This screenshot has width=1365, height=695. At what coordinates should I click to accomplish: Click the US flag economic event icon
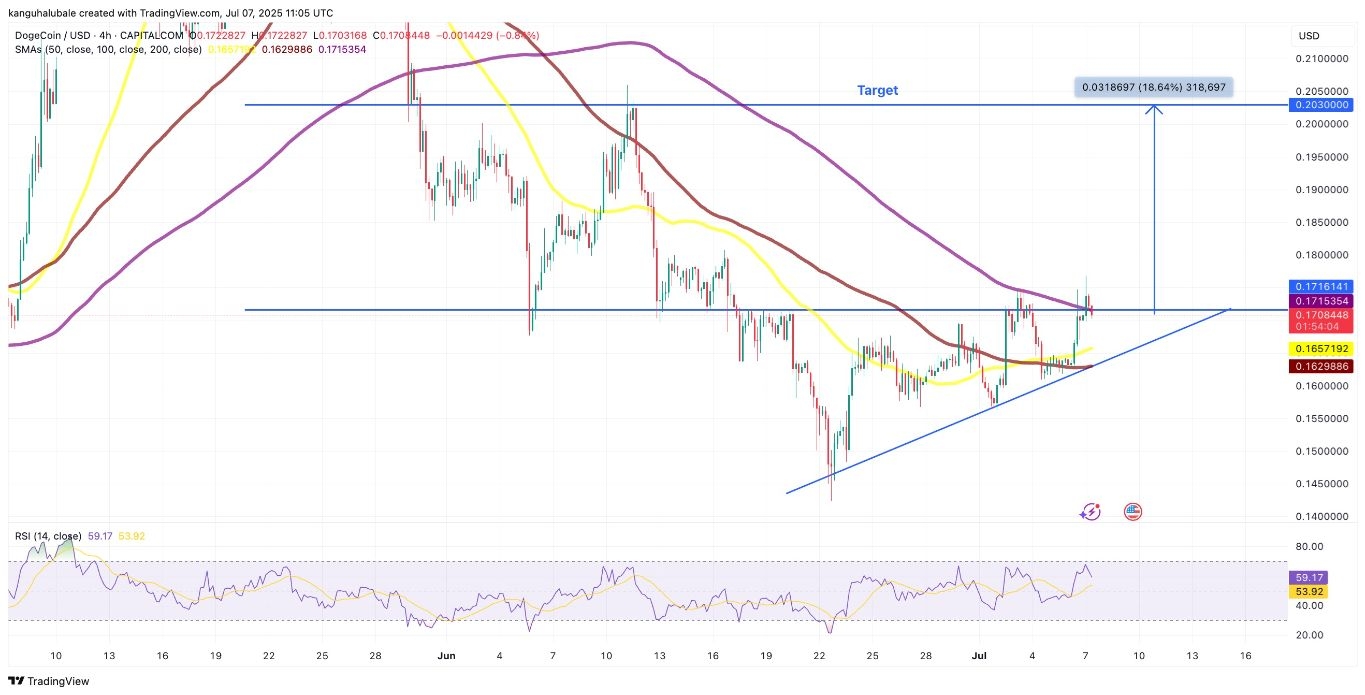pos(1133,511)
